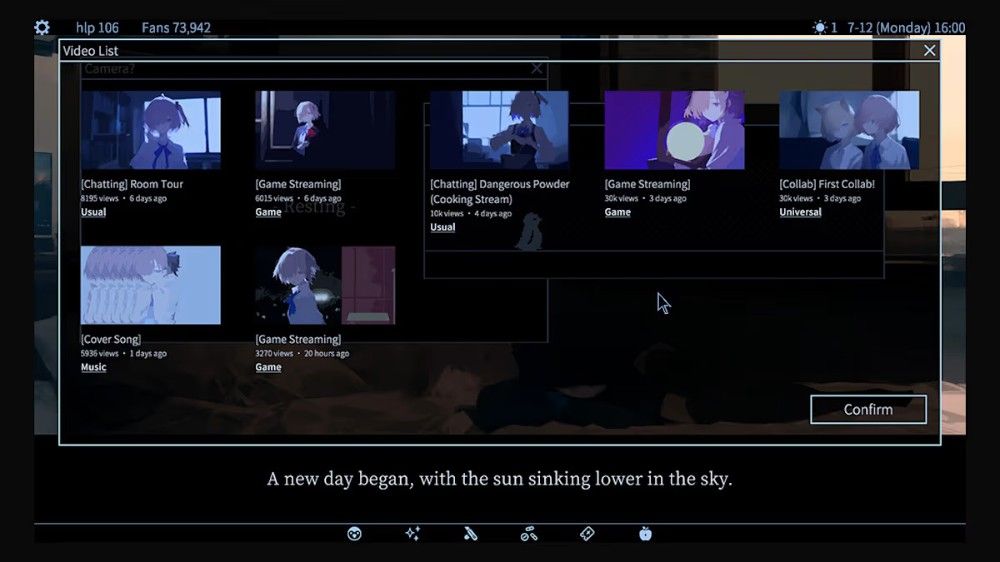1000x562 pixels.
Task: Click '5936 views • 1 days ago' text
Action: click(124, 353)
